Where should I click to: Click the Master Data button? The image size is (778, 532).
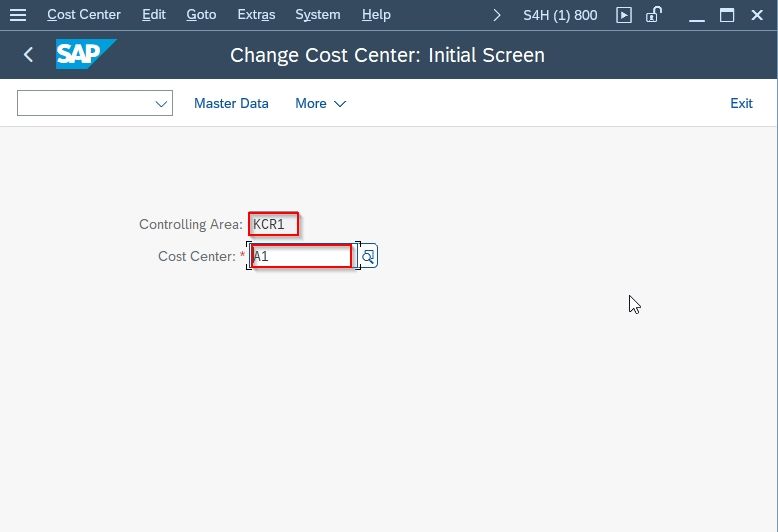231,103
